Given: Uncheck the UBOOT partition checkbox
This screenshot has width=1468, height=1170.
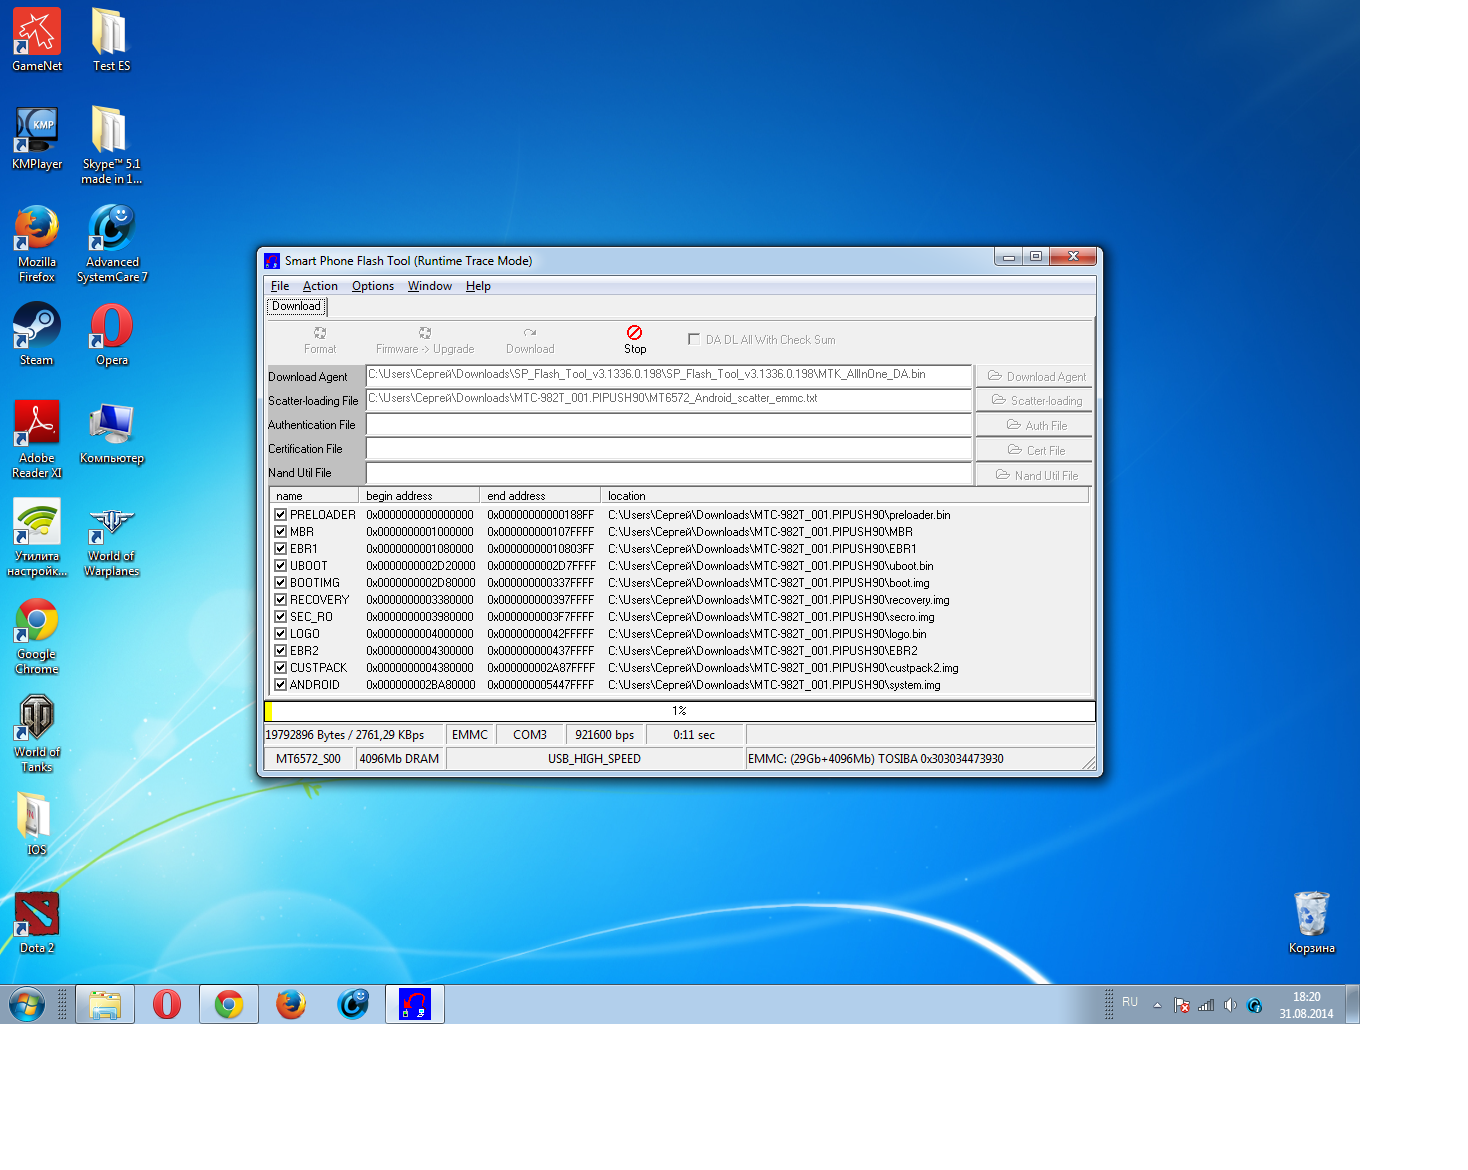Looking at the screenshot, I should point(281,566).
